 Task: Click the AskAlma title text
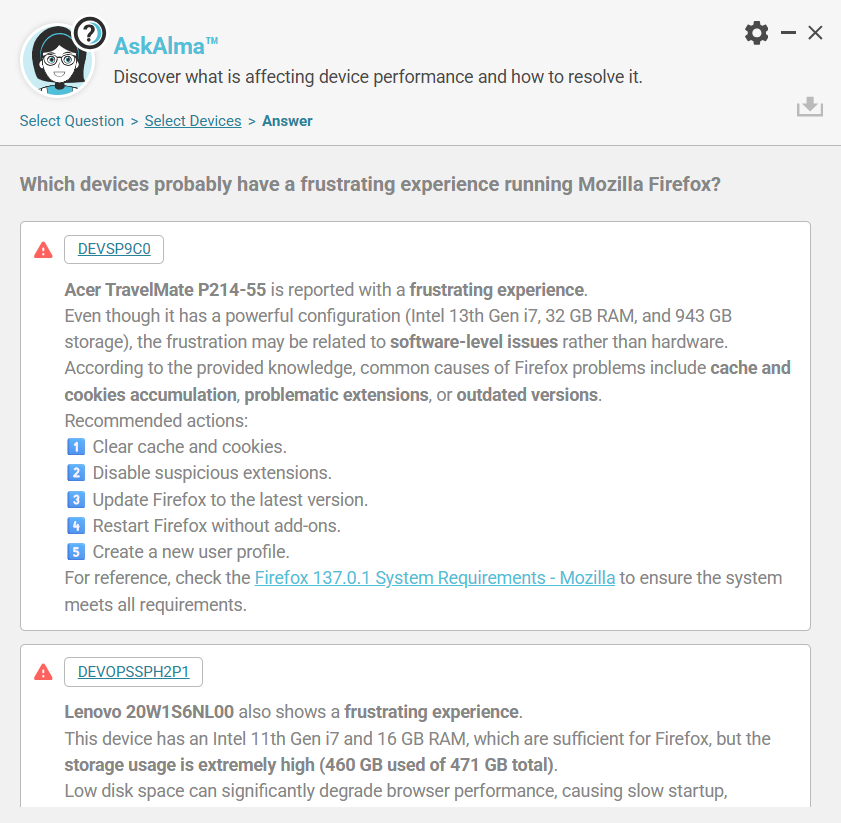pyautogui.click(x=166, y=45)
